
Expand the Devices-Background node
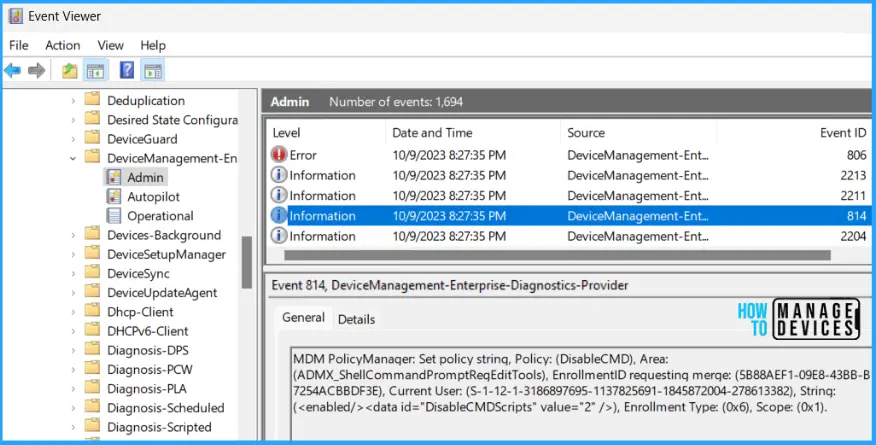(x=73, y=235)
